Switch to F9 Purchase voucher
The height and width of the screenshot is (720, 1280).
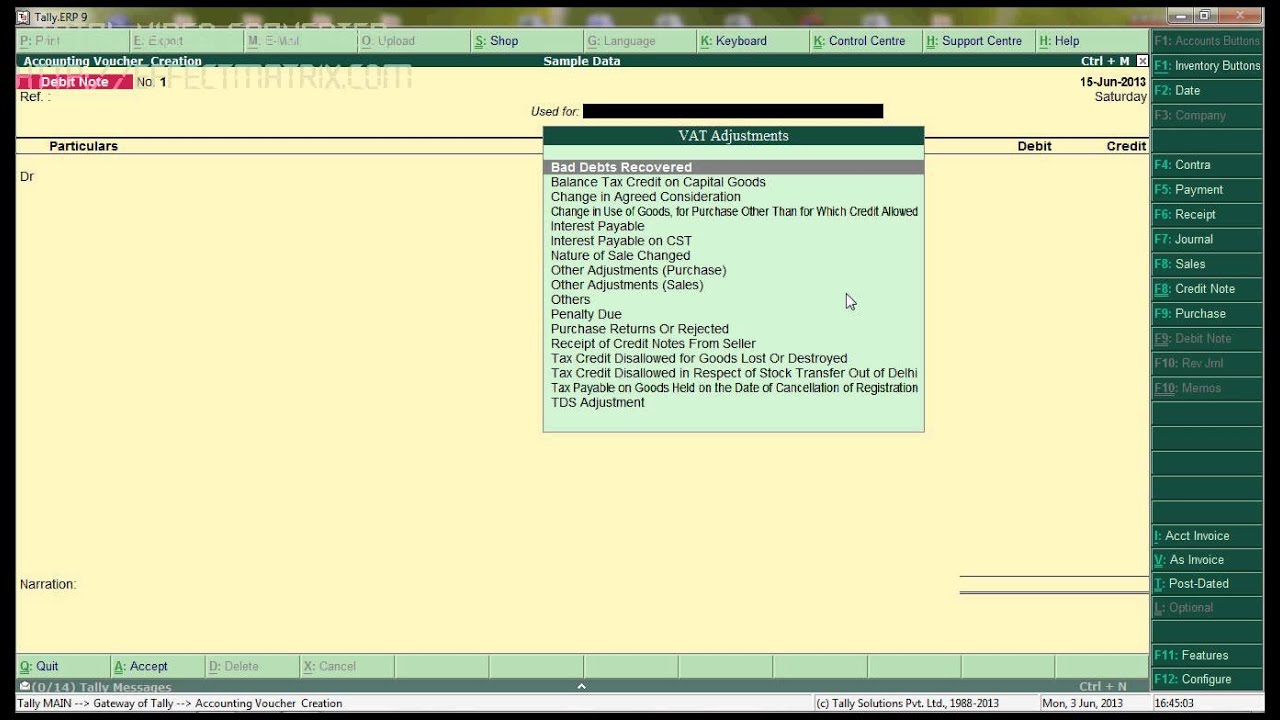pyautogui.click(x=1207, y=314)
